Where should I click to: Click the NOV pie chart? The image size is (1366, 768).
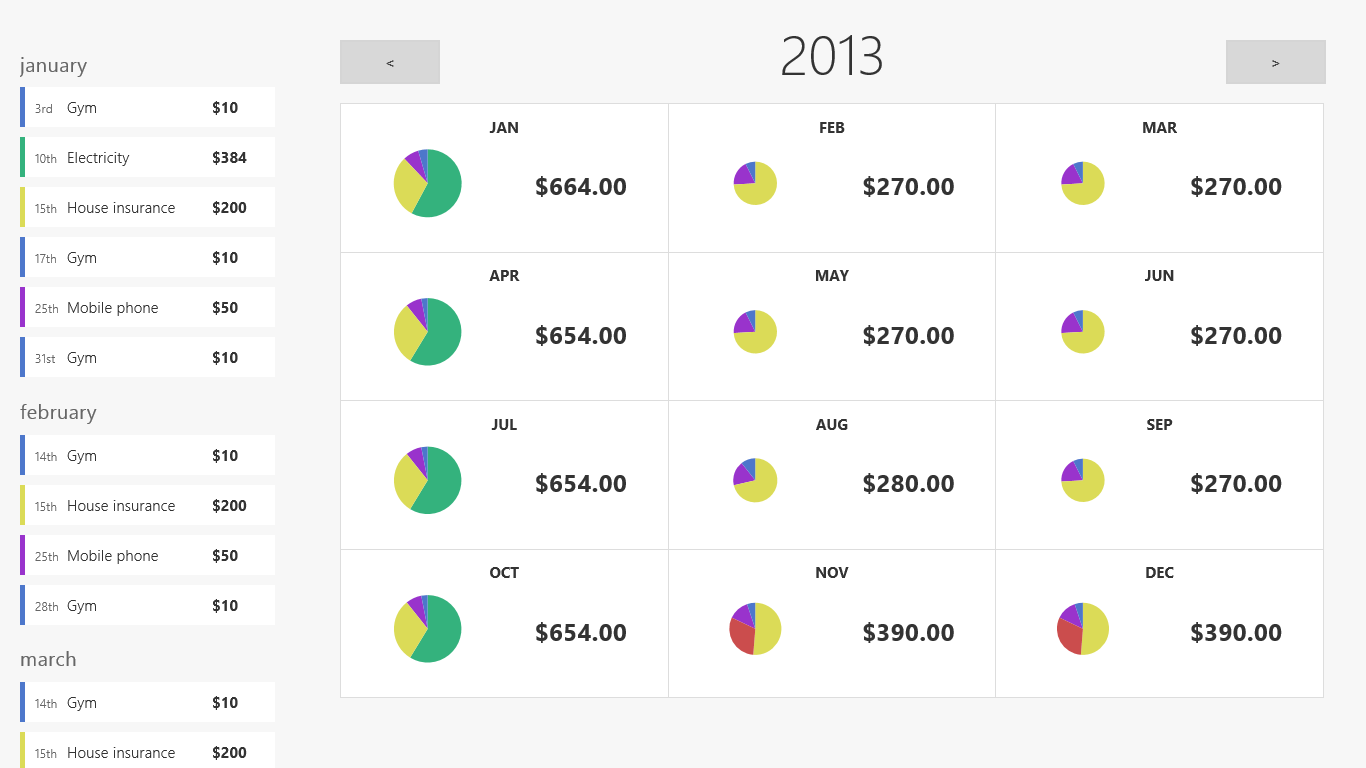point(755,629)
